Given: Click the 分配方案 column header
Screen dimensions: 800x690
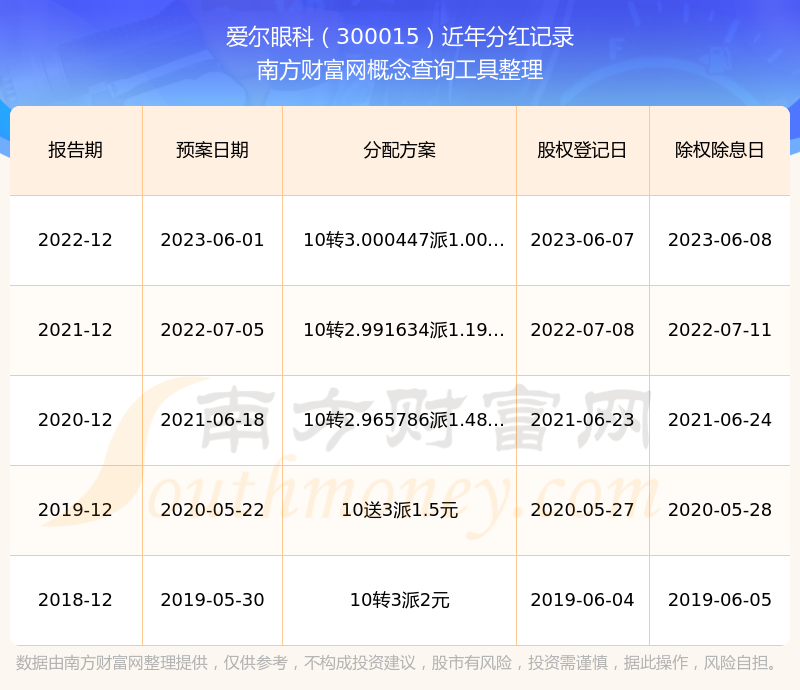Looking at the screenshot, I should point(399,151).
